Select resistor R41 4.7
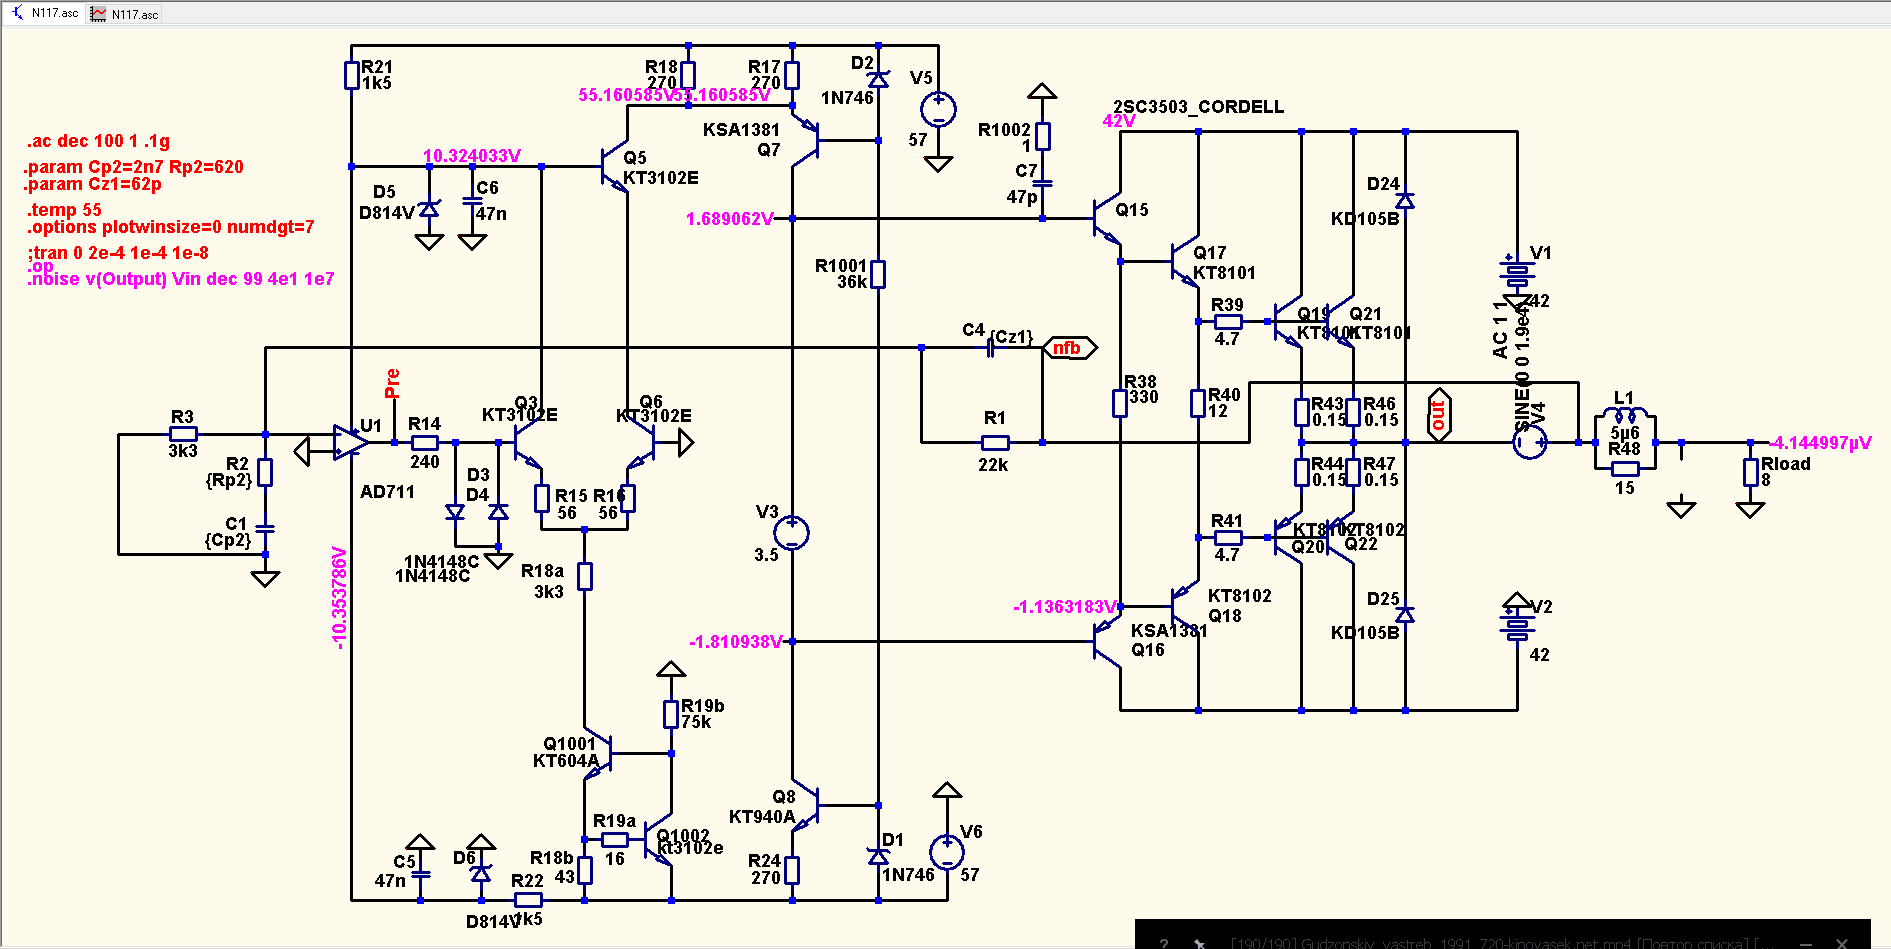1891x949 pixels. click(1227, 537)
